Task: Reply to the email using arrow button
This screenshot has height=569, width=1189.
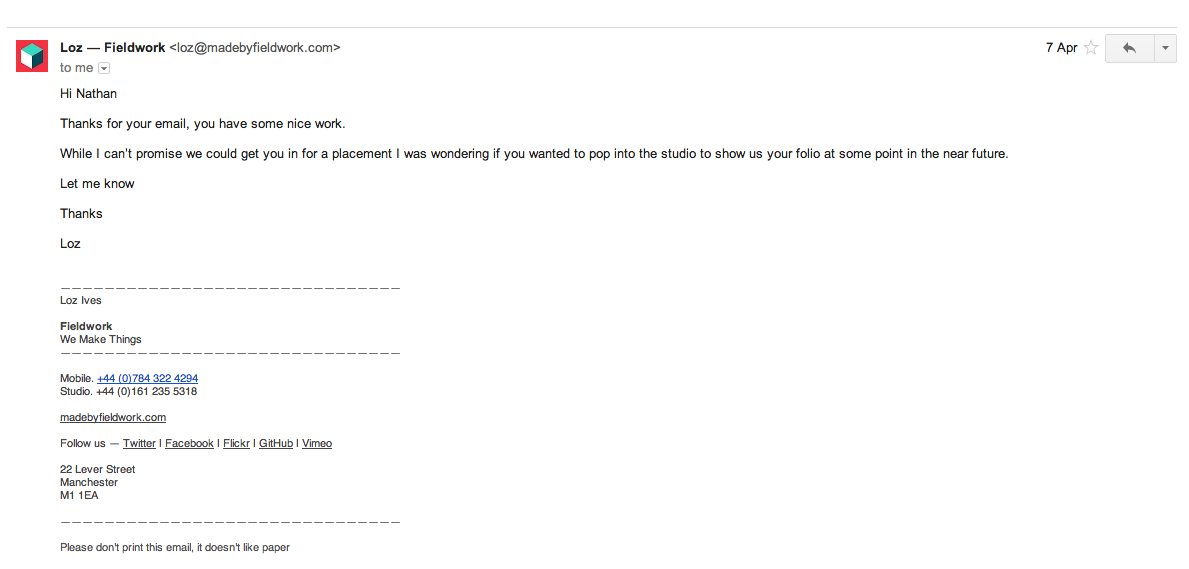Action: (1129, 48)
